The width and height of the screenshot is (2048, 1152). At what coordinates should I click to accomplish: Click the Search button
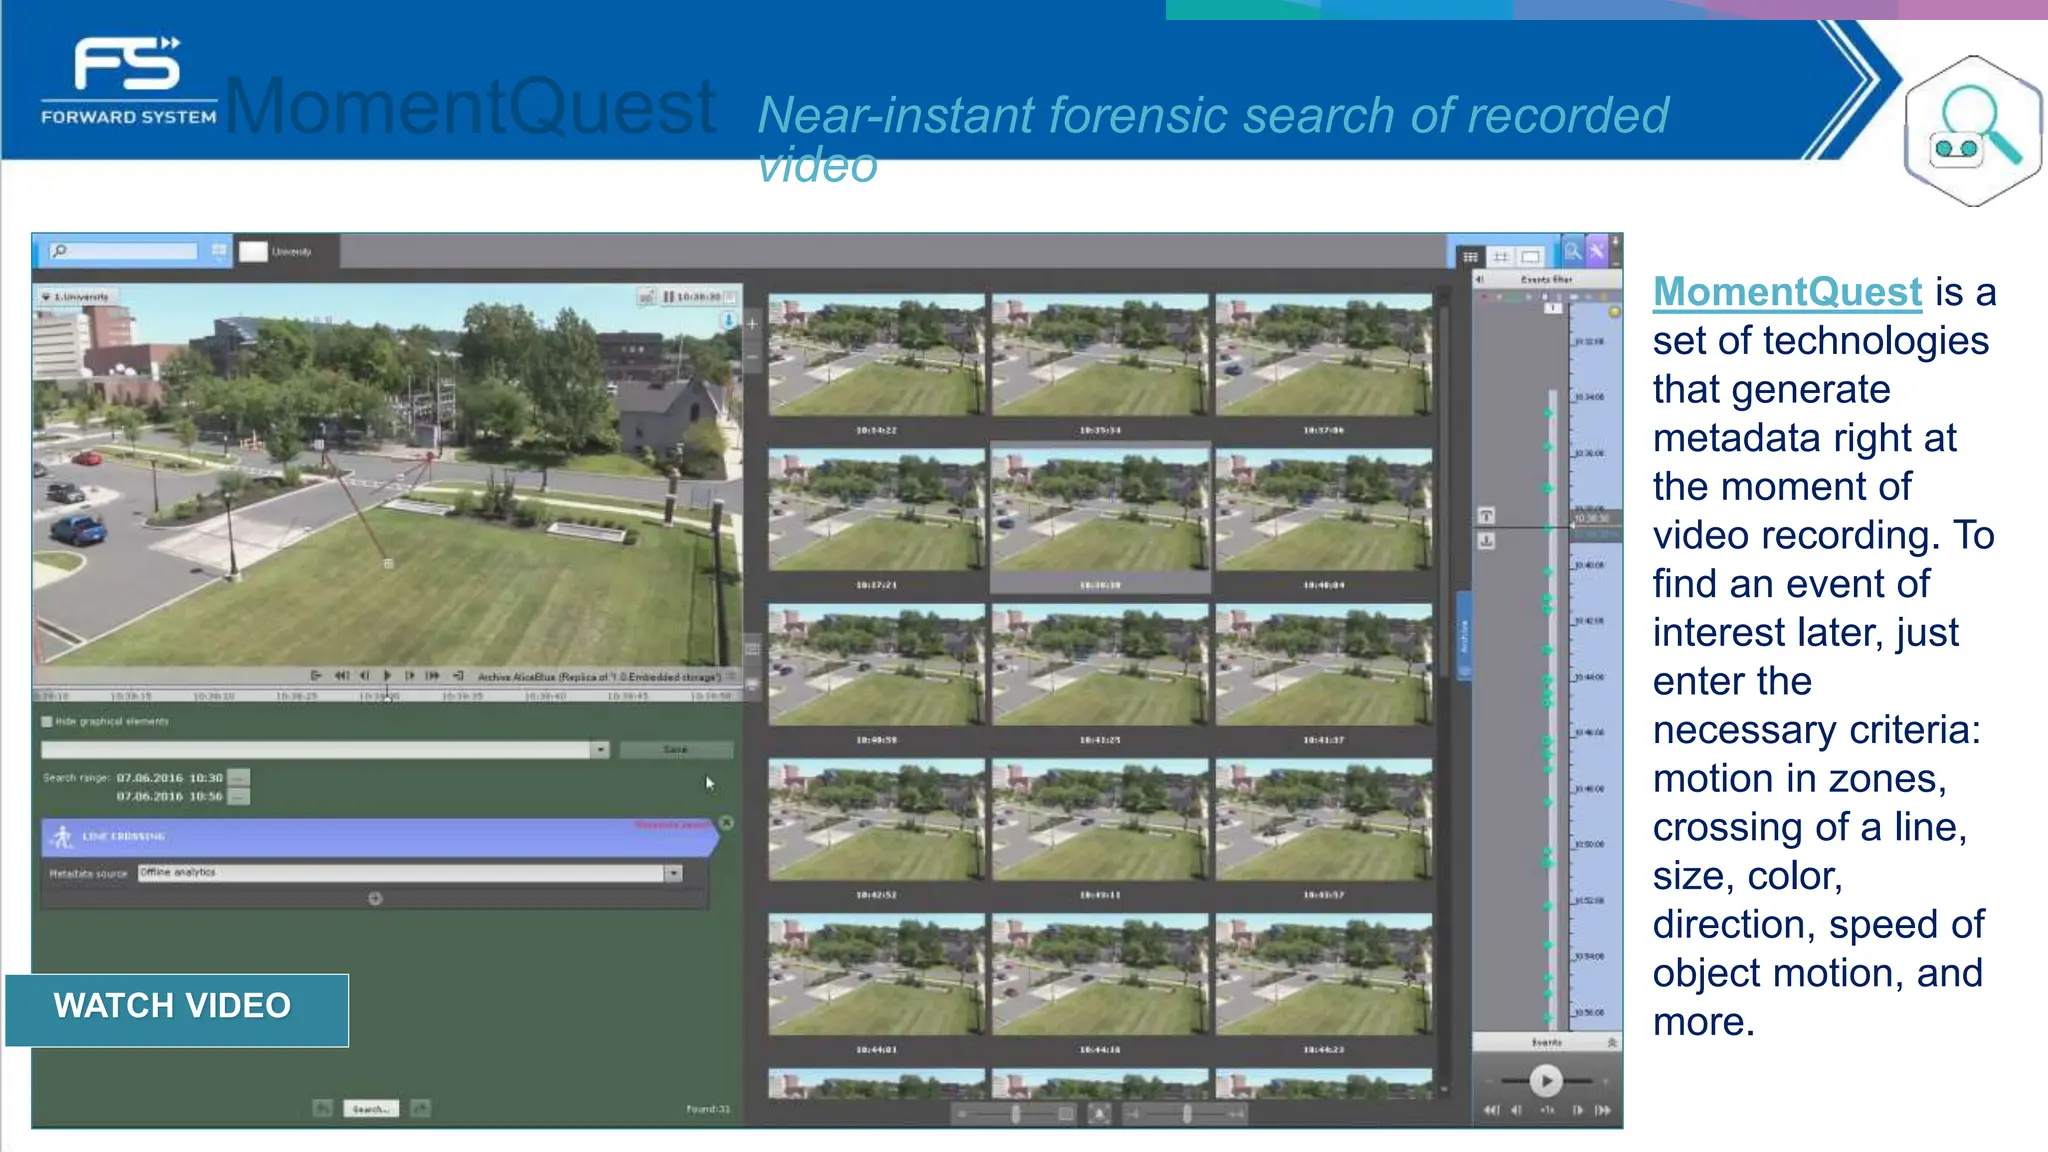pos(371,1109)
